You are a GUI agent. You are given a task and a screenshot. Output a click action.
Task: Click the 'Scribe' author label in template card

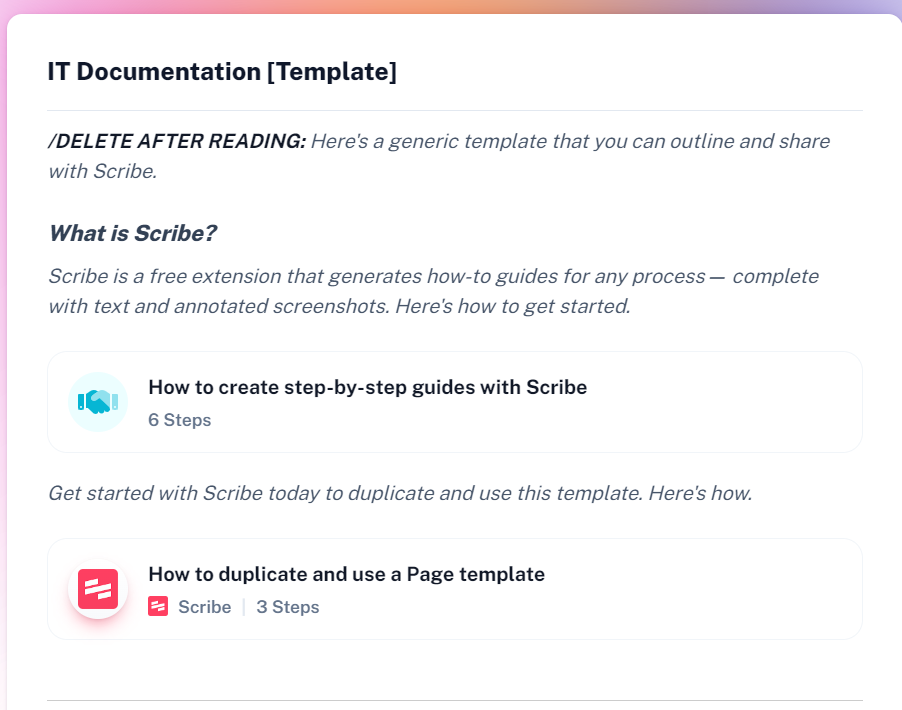click(x=204, y=606)
